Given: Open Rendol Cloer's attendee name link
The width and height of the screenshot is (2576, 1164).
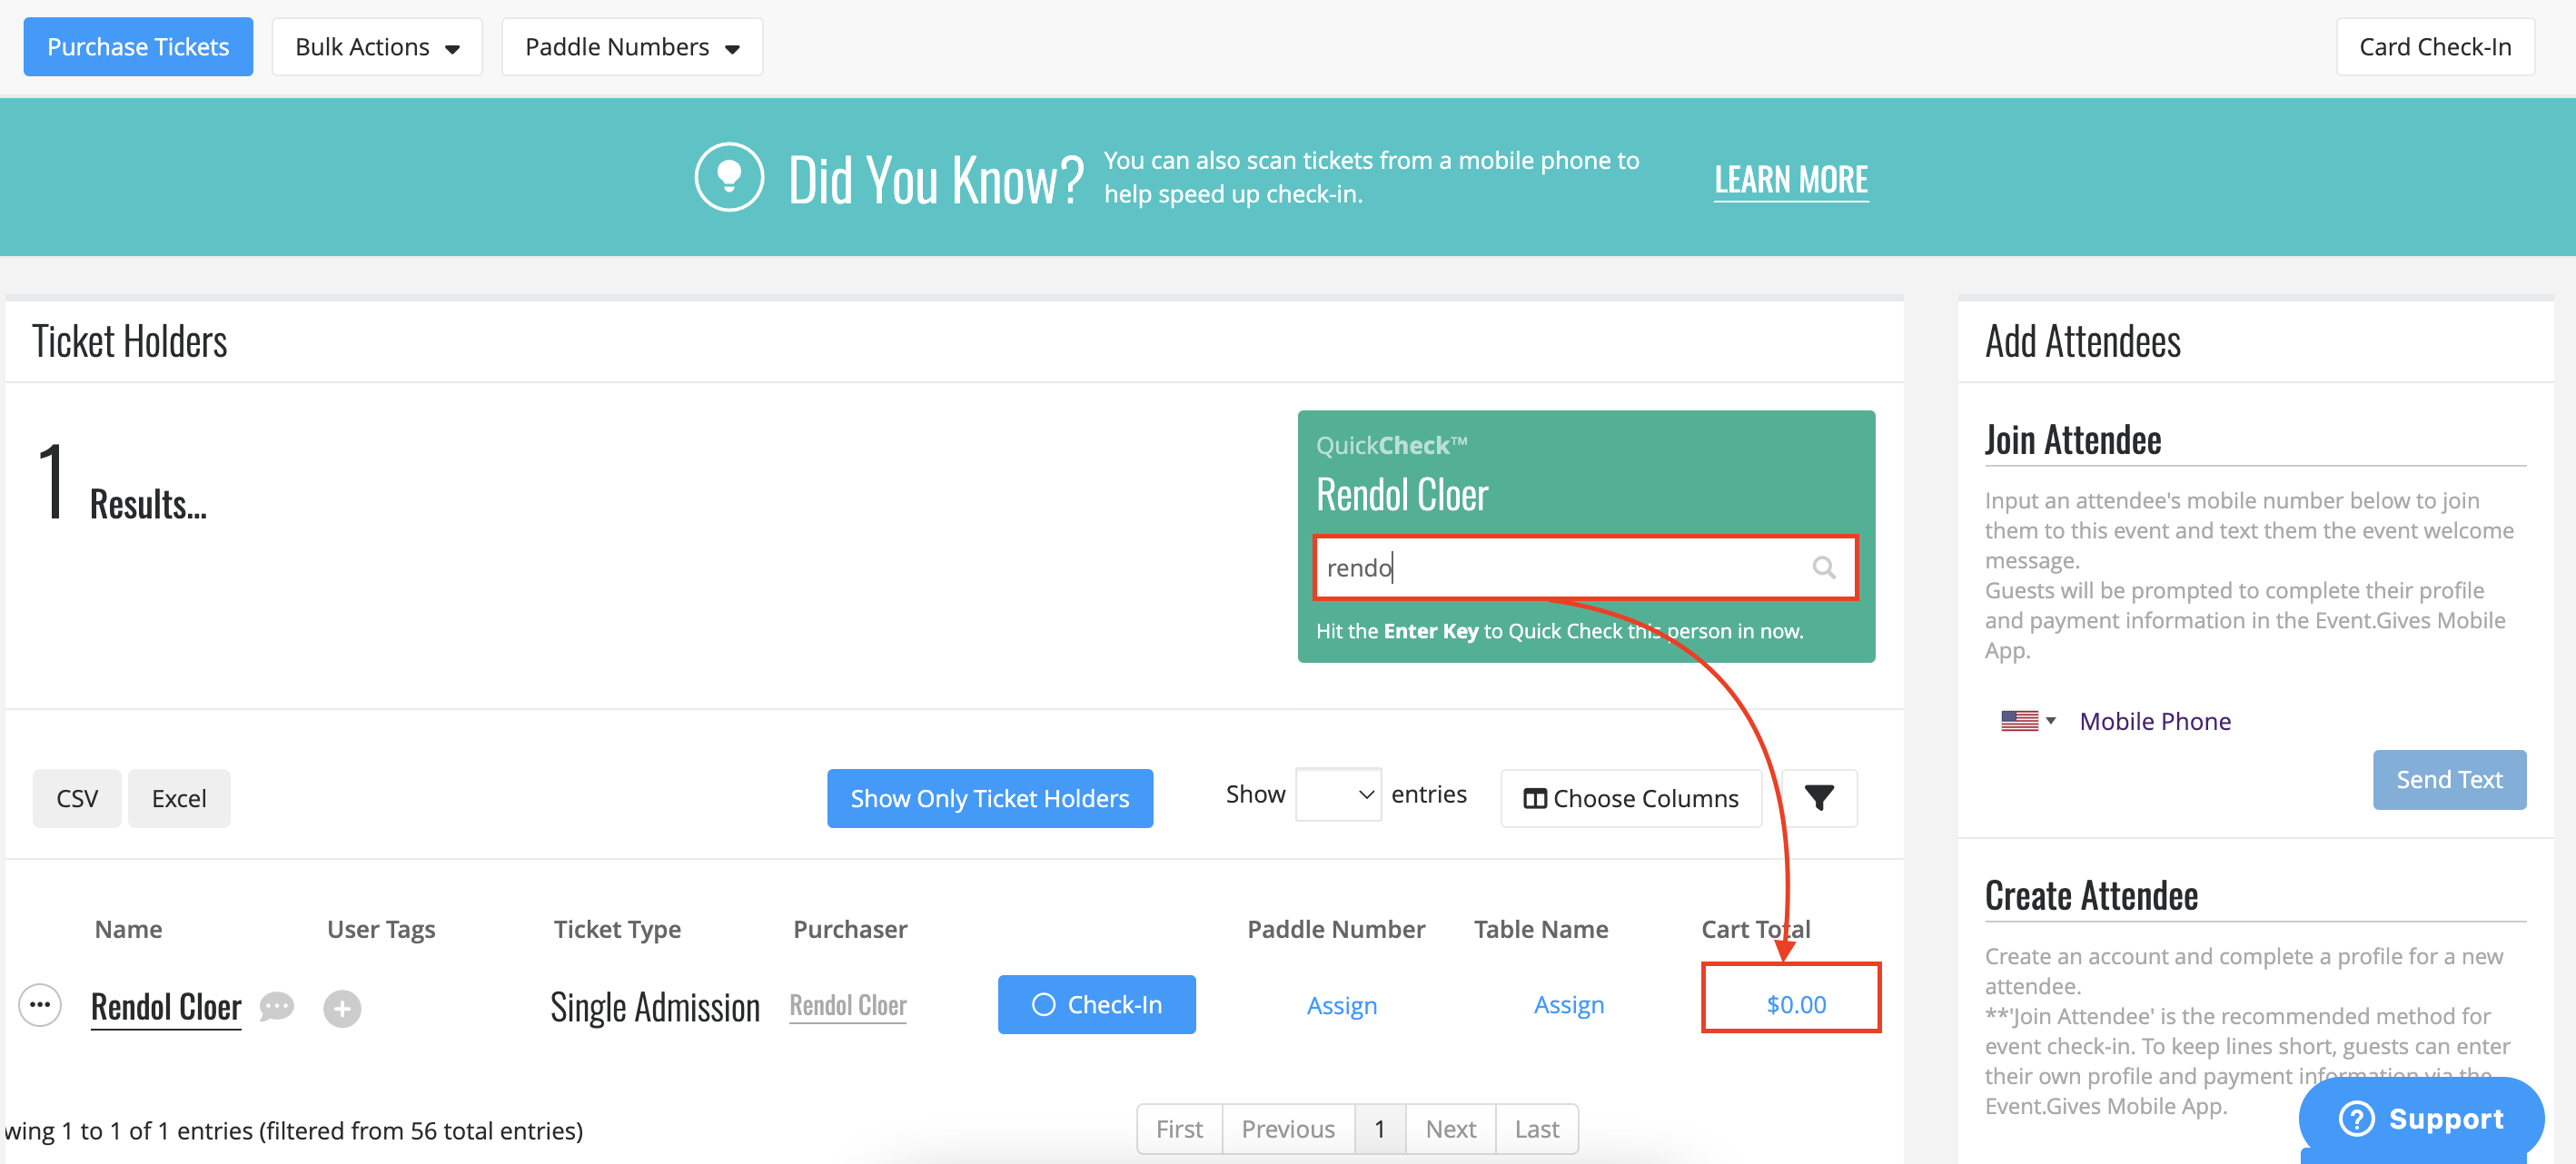Looking at the screenshot, I should [x=166, y=1006].
